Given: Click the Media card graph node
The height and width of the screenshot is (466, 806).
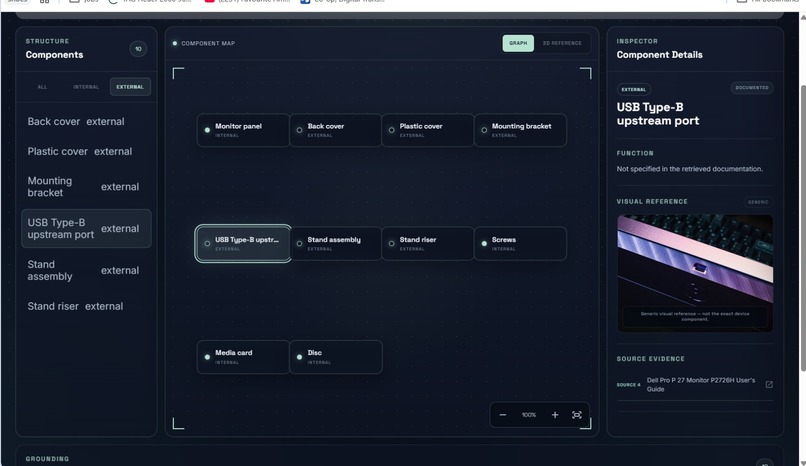Looking at the screenshot, I should click(x=243, y=357).
